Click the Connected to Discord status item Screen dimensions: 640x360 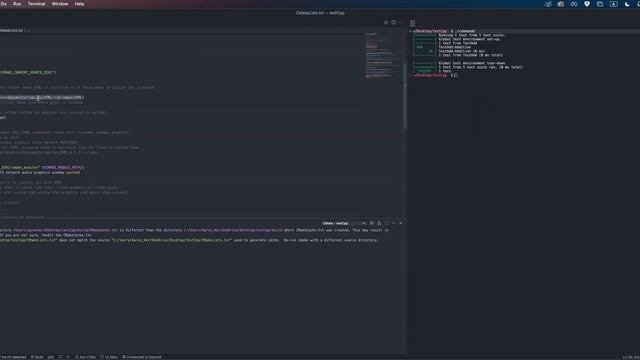(142, 357)
